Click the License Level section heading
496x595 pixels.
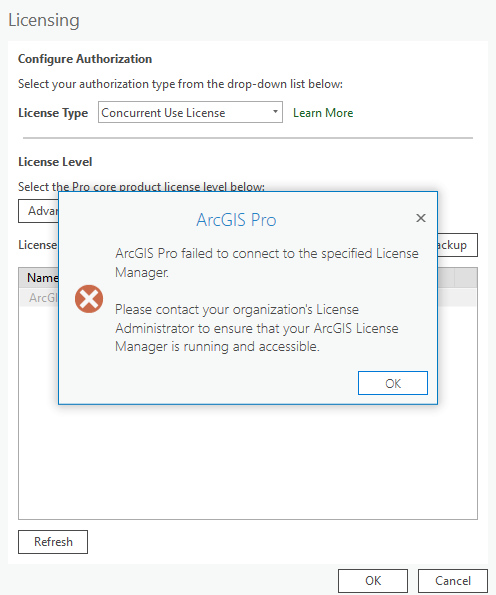click(x=55, y=162)
